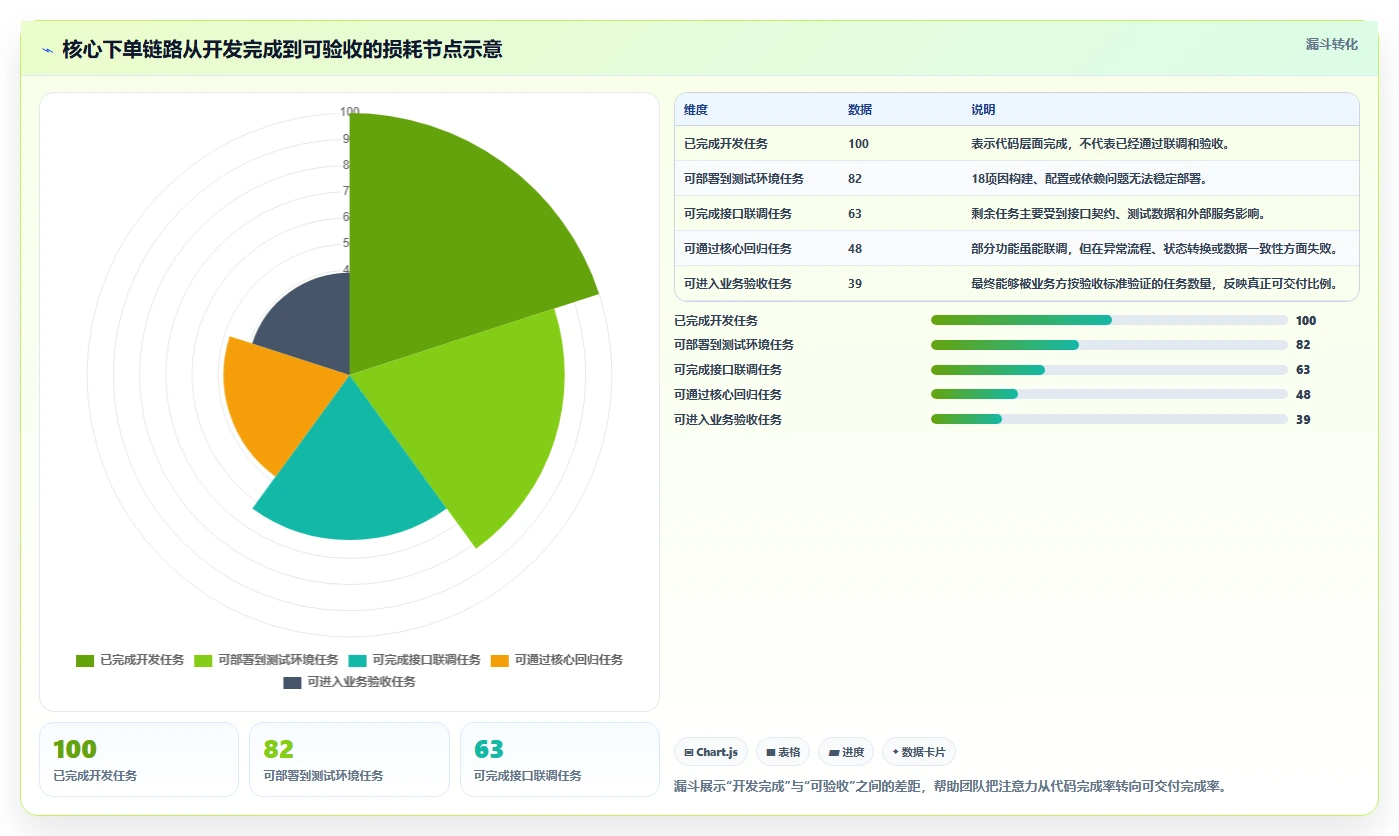Screen dimensions: 1399x836
Task: Select the orange polar chart segment
Action: pyautogui.click(x=275, y=400)
